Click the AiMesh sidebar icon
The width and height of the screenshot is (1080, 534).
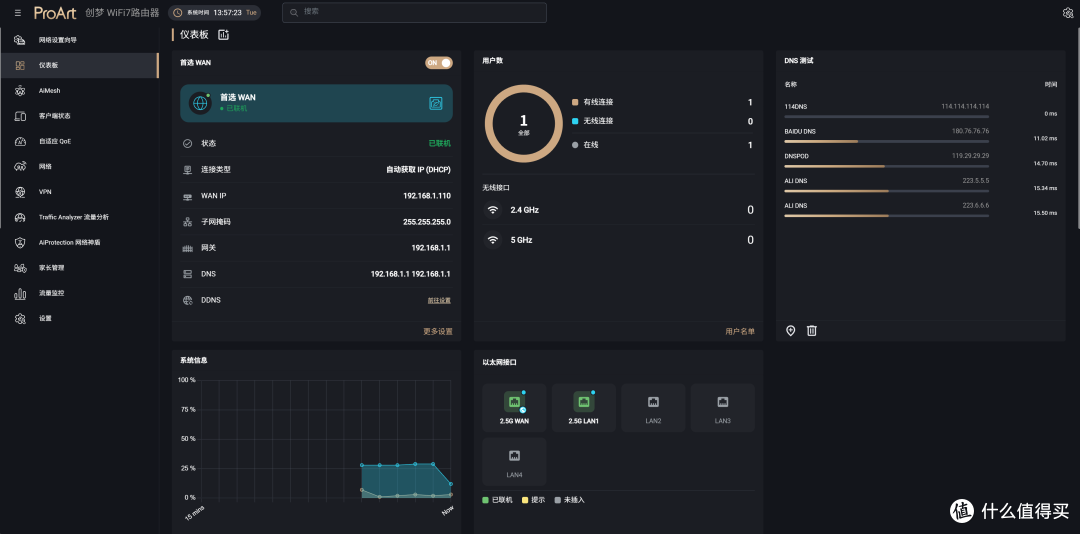(20, 90)
